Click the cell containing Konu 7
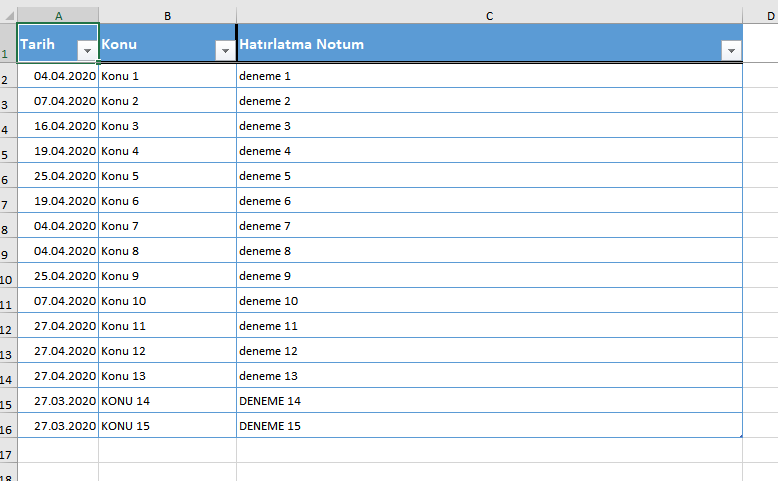This screenshot has height=481, width=778. [x=167, y=226]
